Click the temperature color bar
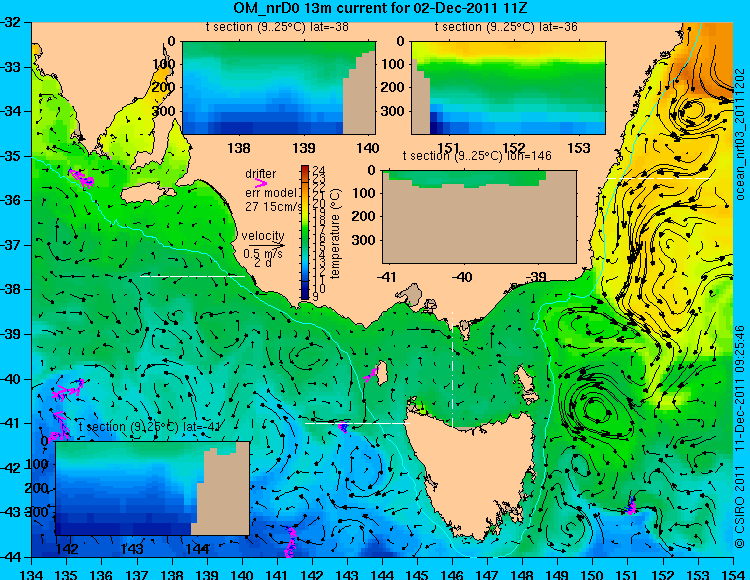 click(x=305, y=232)
